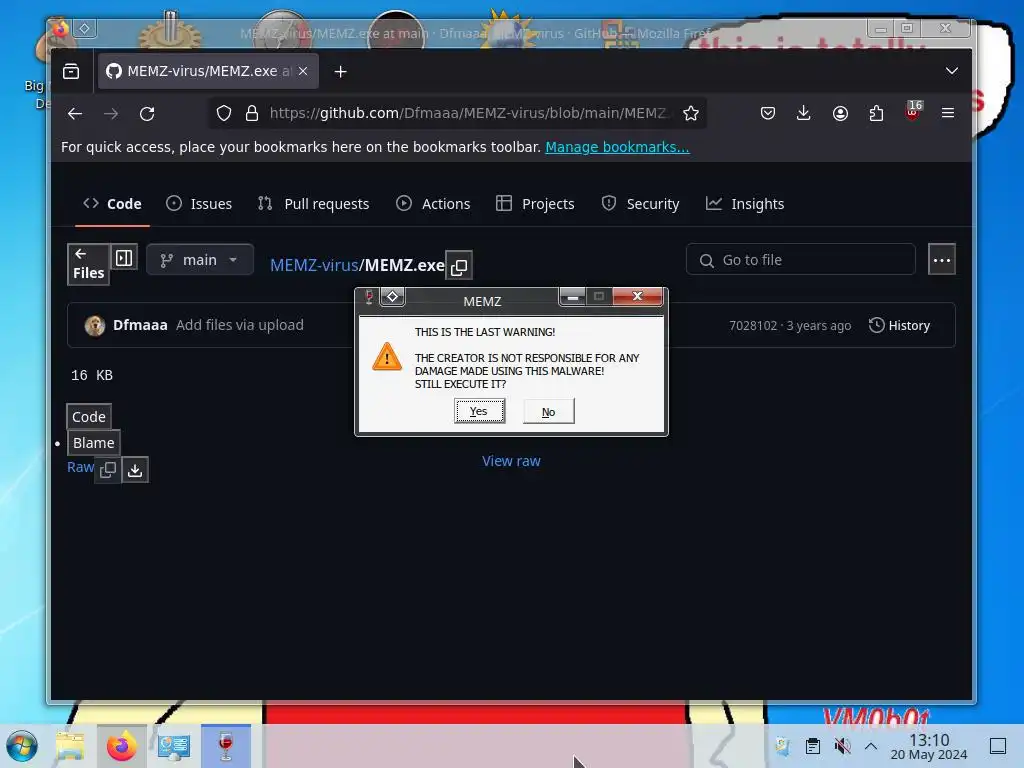Open commit 7028102
1024x768 pixels.
[753, 325]
